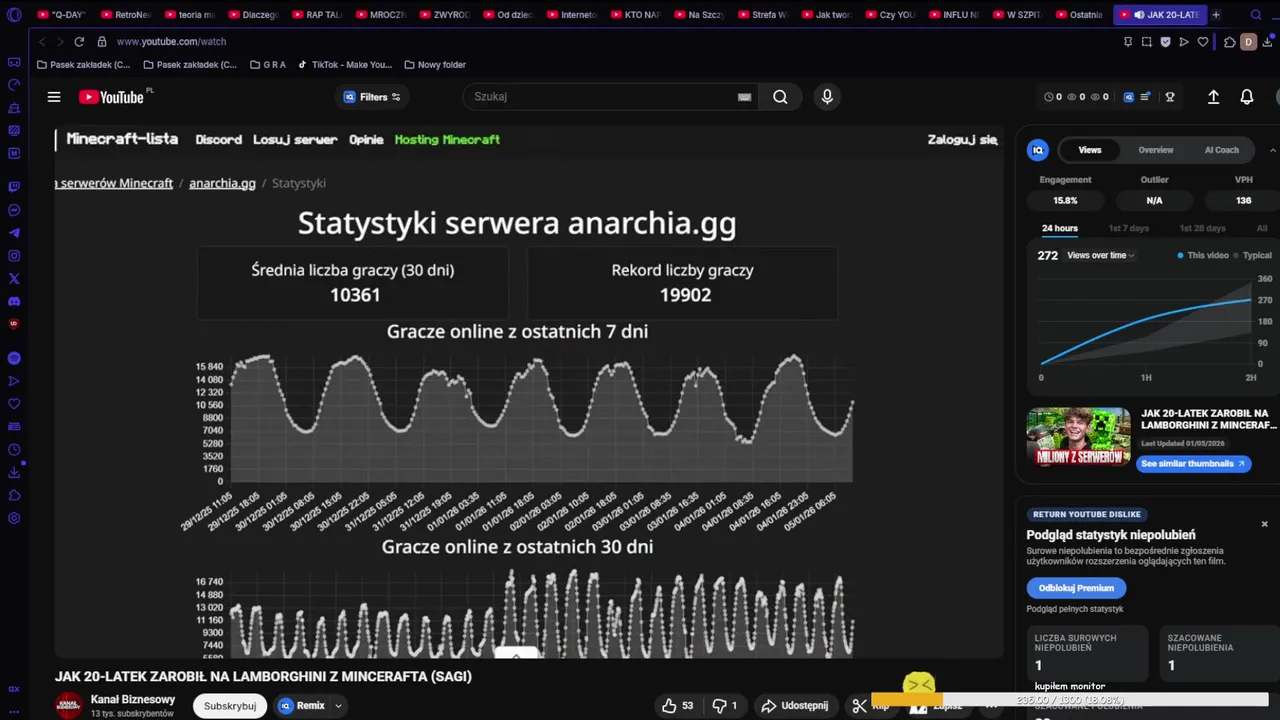
Task: Open the G R A bookmarks folder
Action: [267, 65]
